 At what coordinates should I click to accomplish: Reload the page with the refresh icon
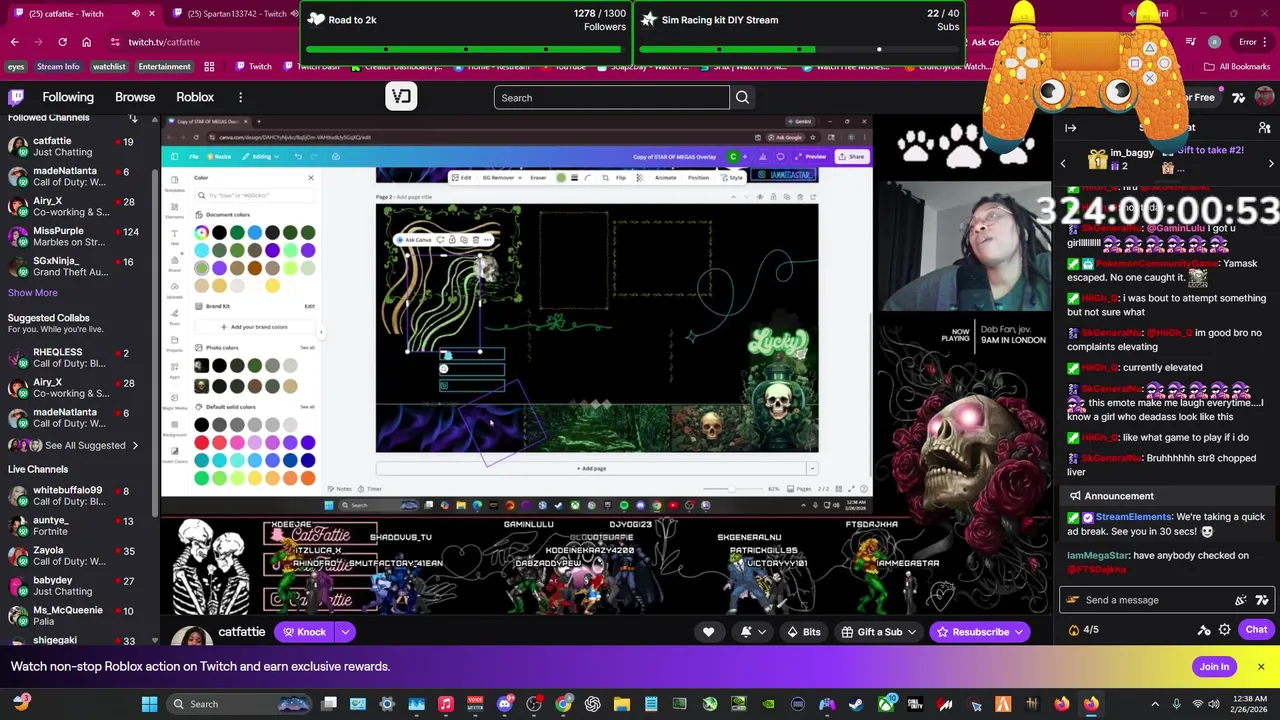click(62, 42)
